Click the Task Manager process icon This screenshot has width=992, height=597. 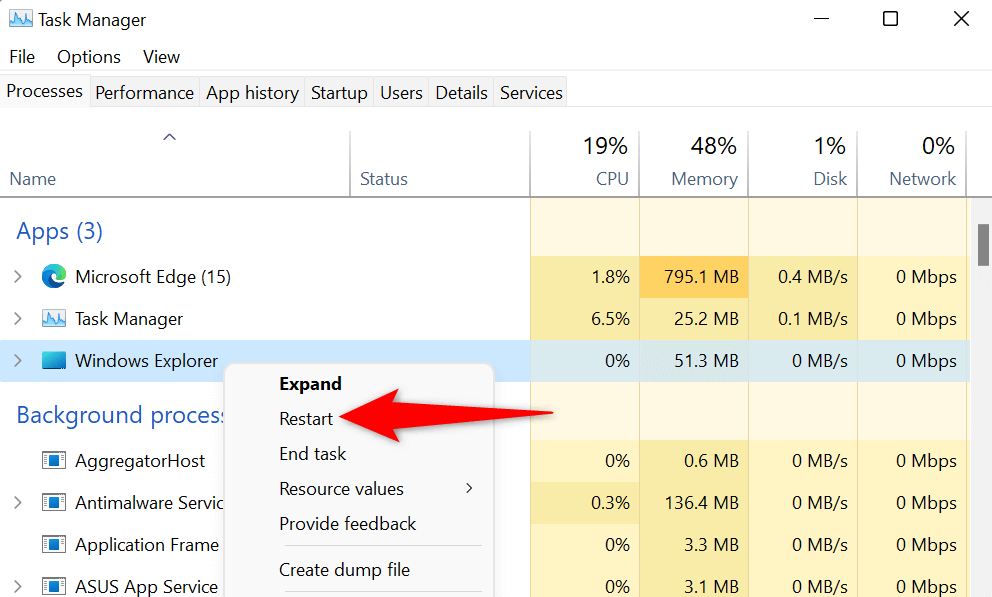(54, 320)
